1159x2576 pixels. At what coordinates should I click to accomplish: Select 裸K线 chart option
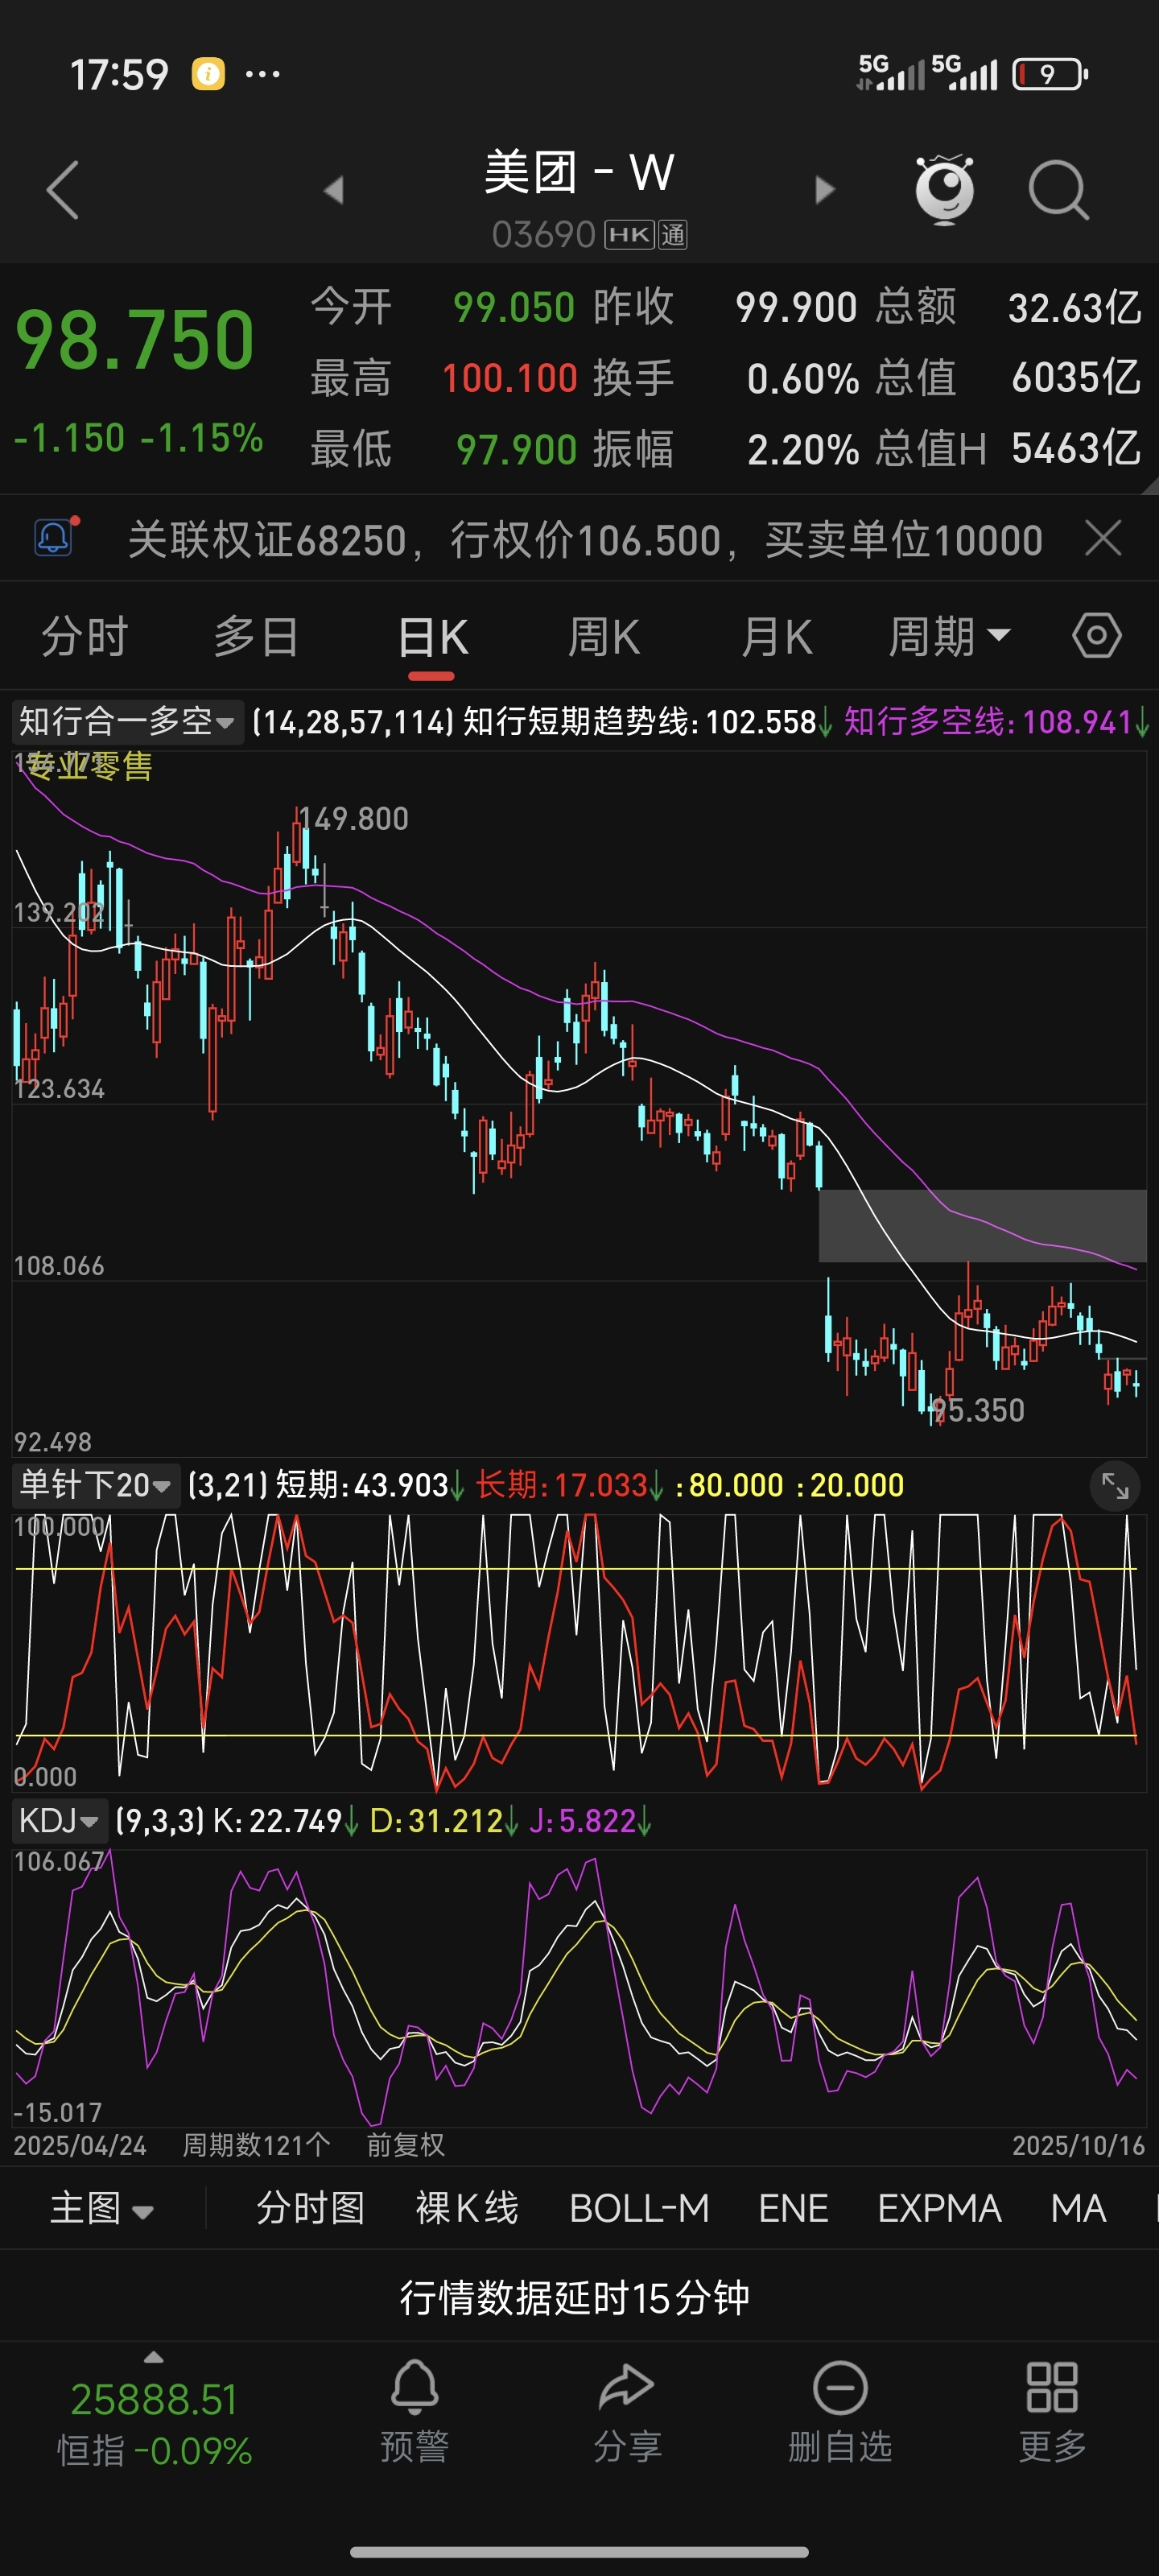(467, 2208)
